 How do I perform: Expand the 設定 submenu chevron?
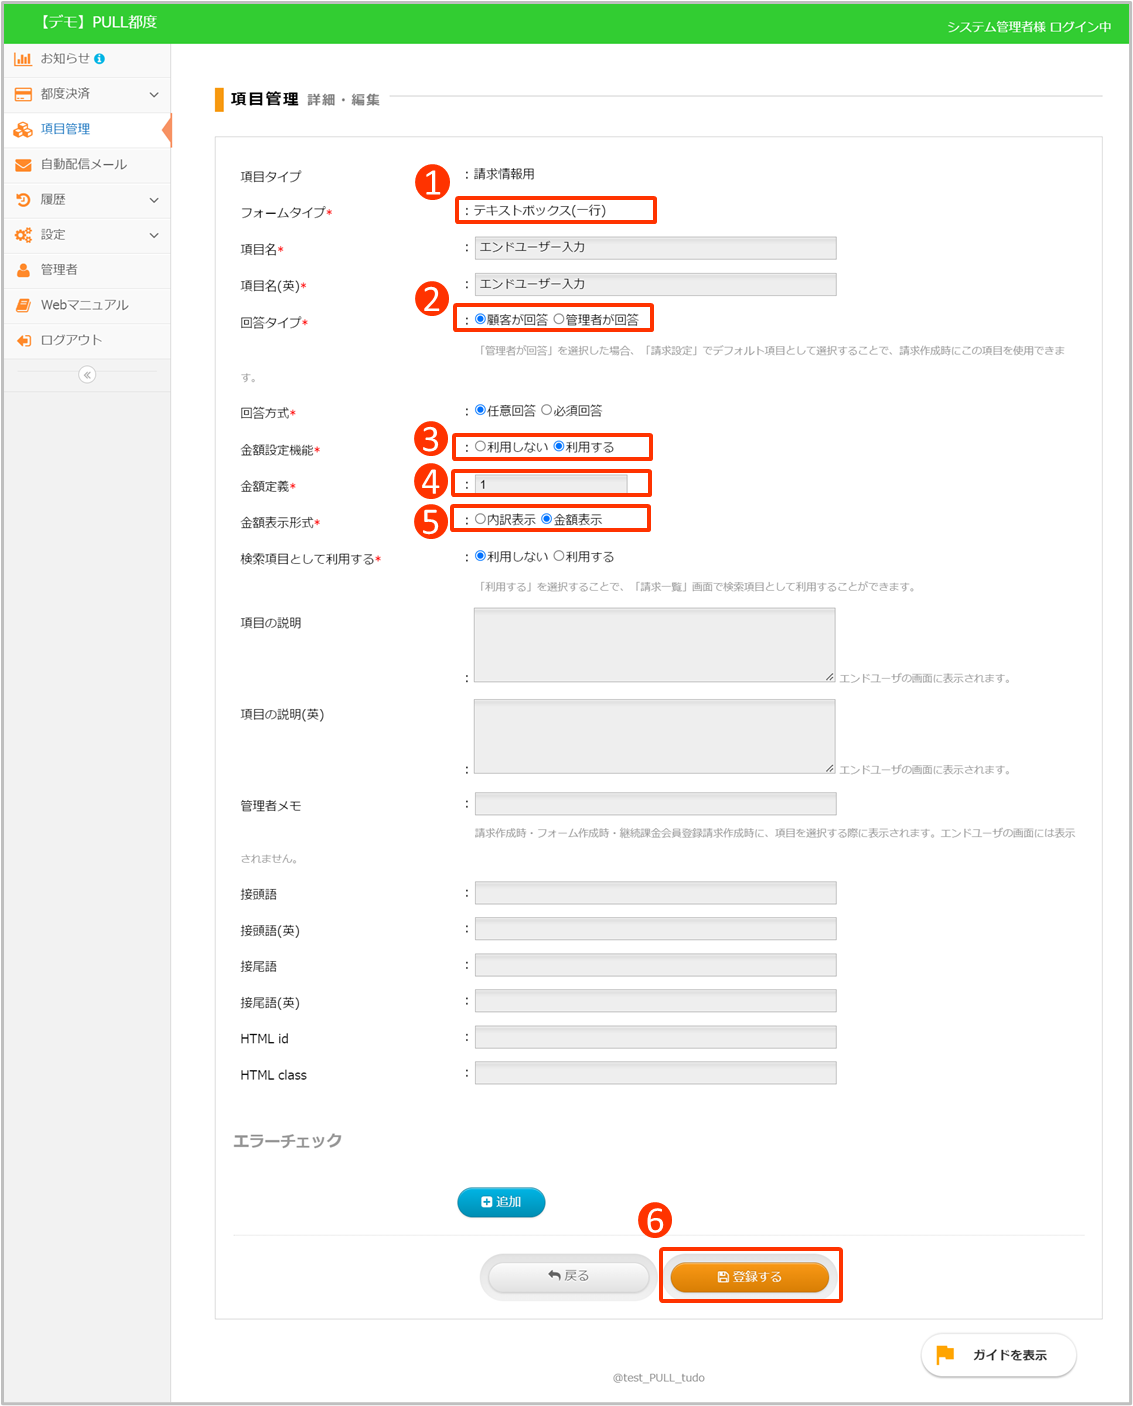pyautogui.click(x=154, y=235)
